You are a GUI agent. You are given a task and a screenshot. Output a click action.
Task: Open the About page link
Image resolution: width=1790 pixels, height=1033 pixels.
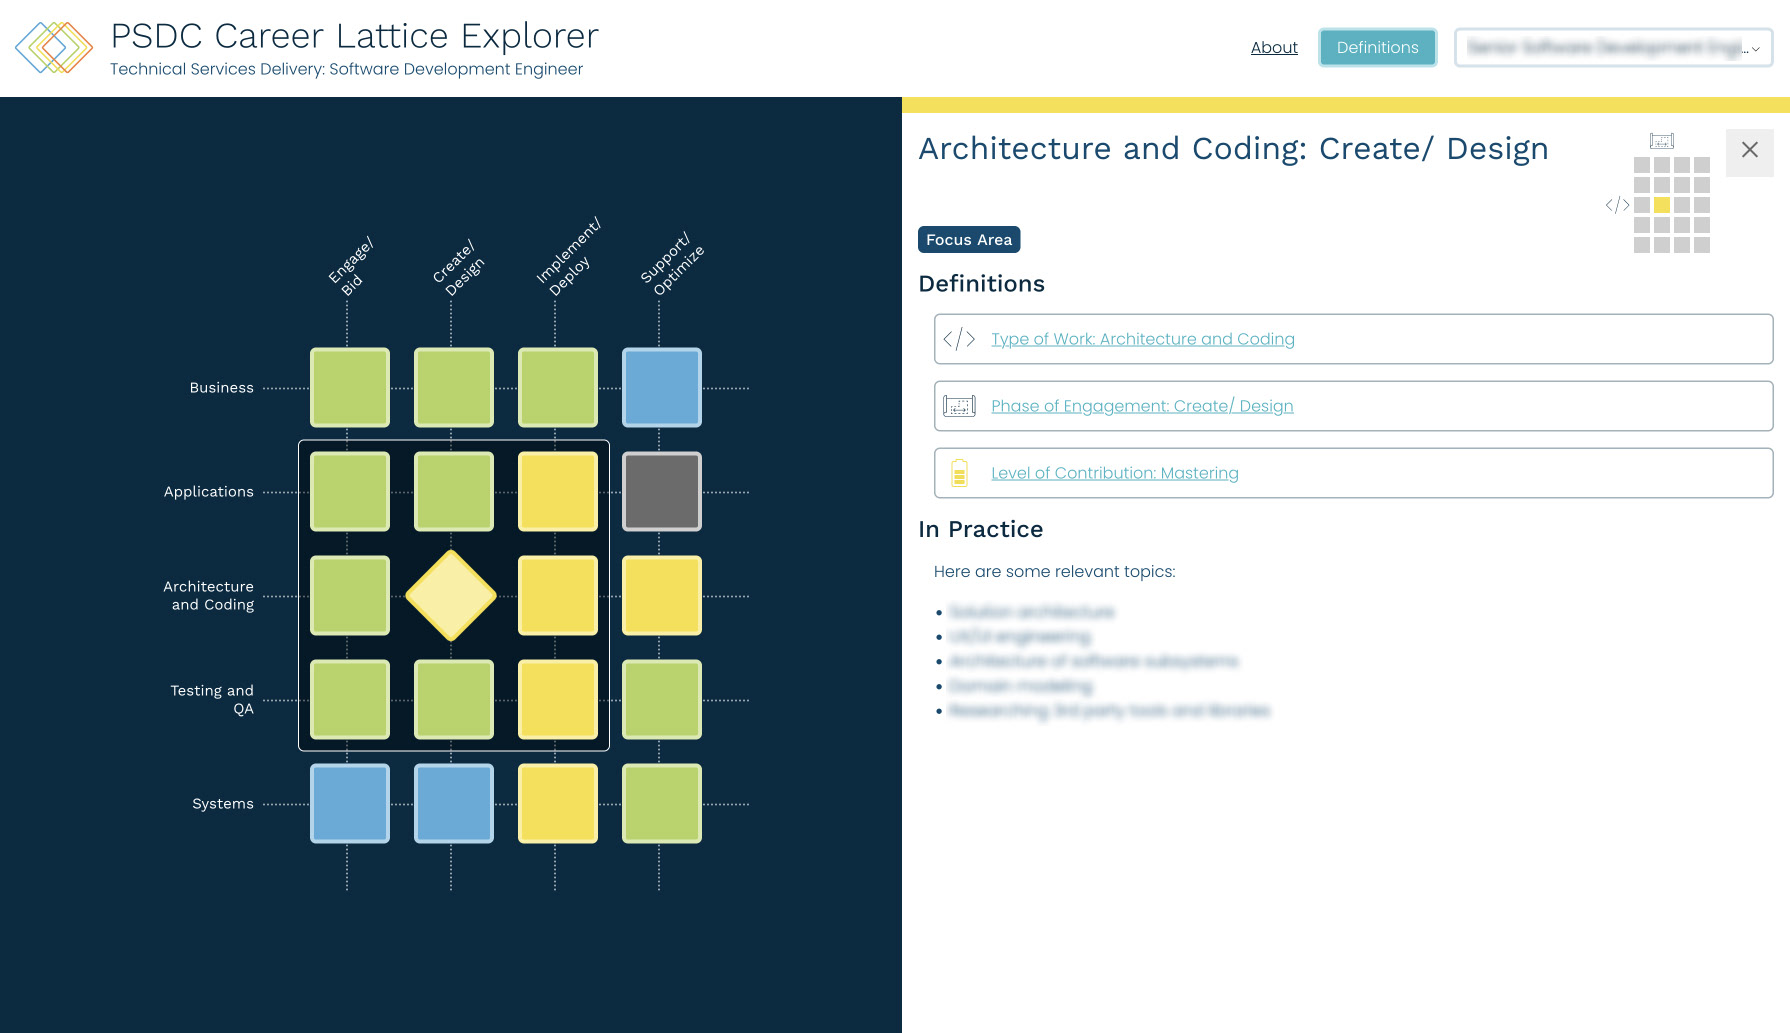(x=1274, y=47)
